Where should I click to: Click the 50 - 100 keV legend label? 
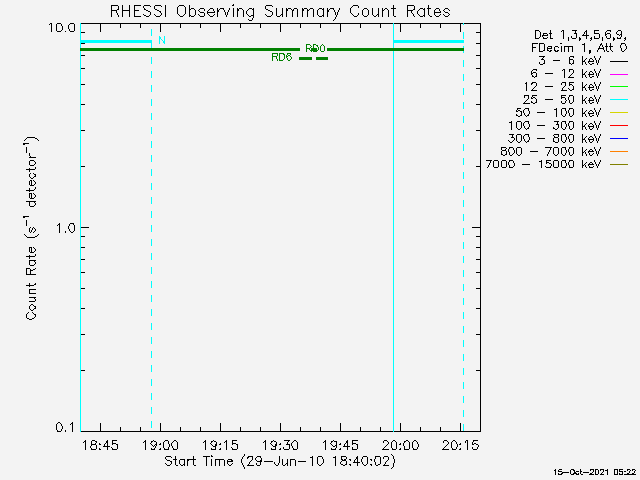click(558, 113)
